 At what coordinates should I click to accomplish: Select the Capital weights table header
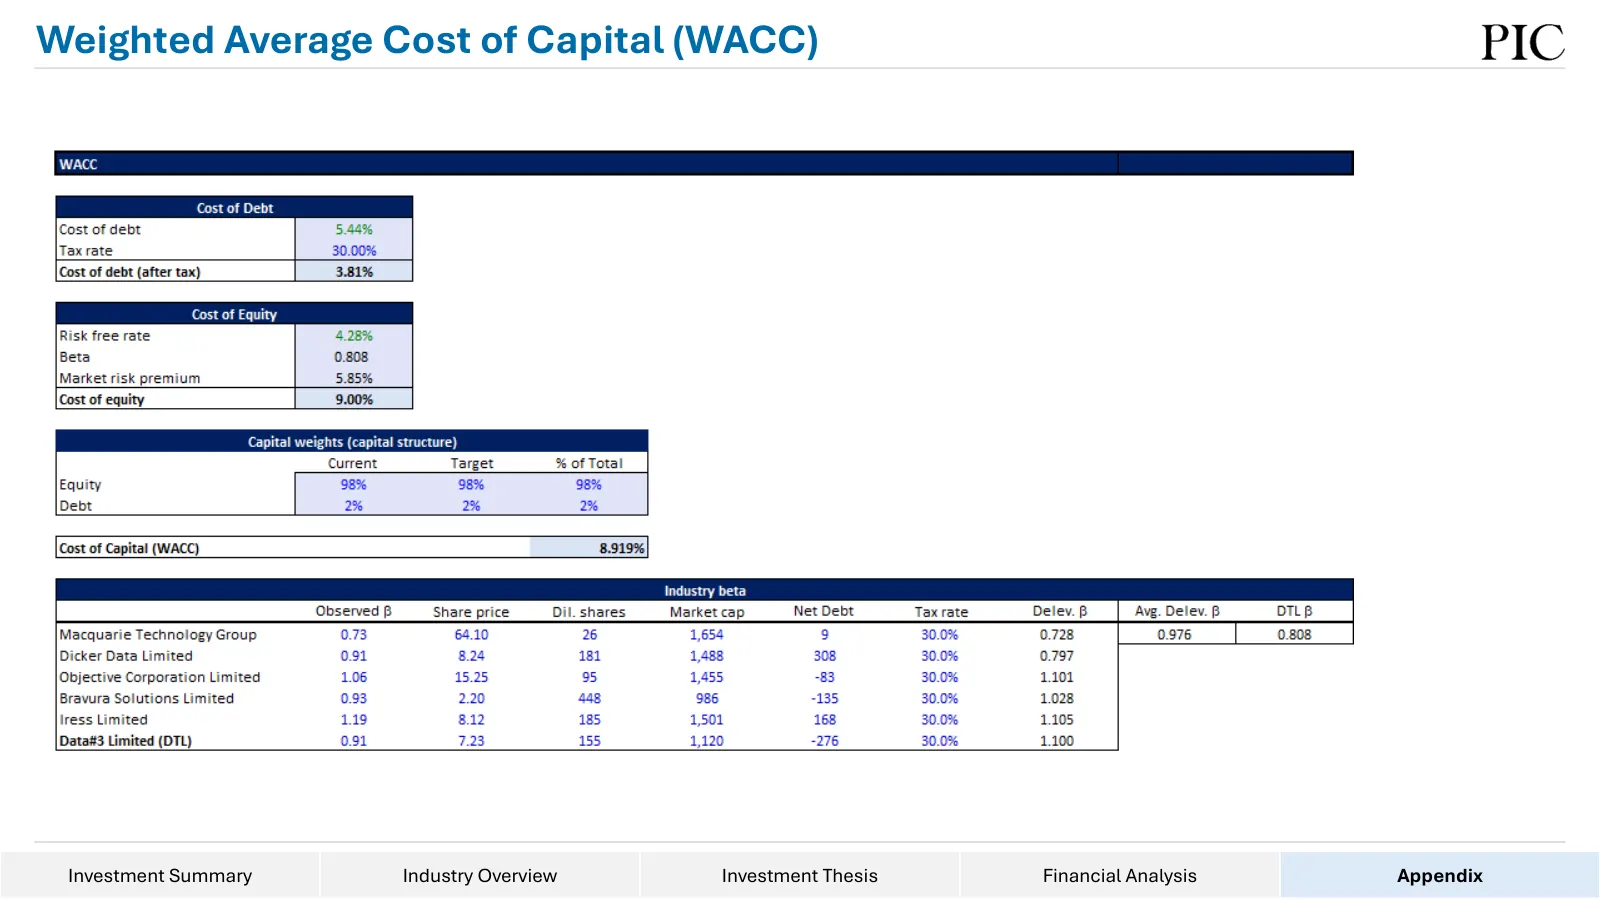(352, 442)
